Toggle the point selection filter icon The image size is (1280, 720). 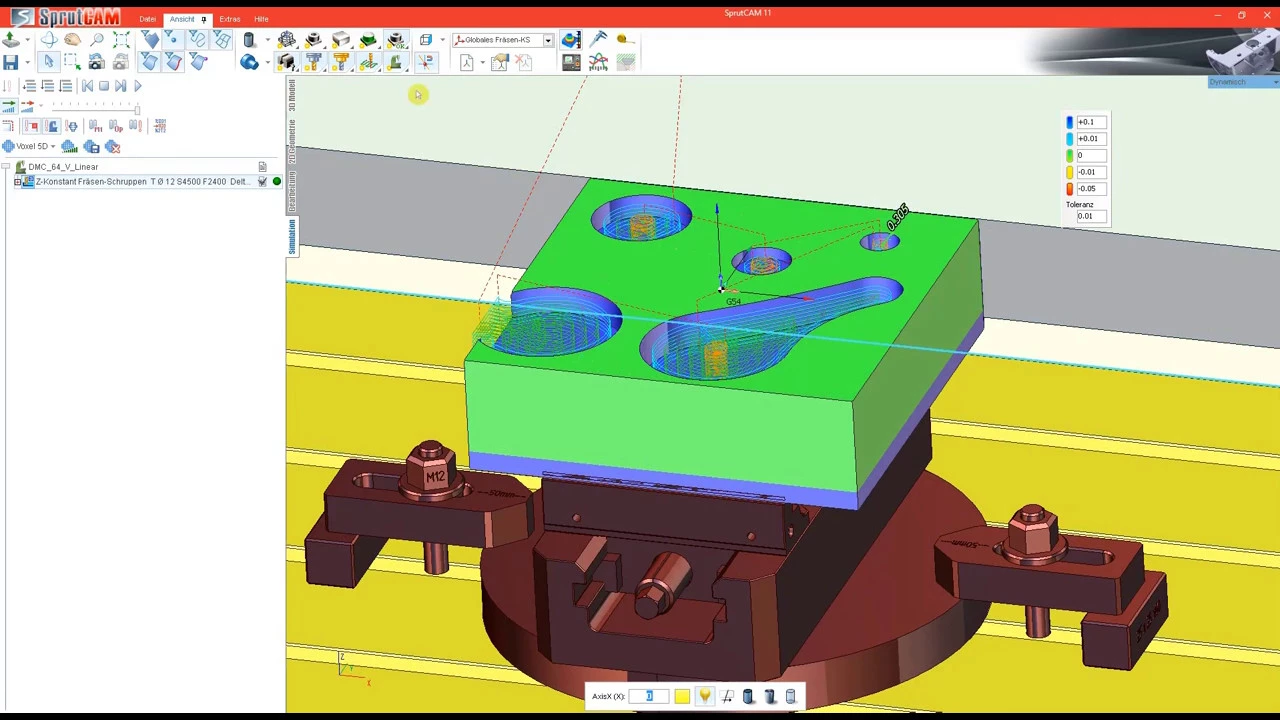173,39
